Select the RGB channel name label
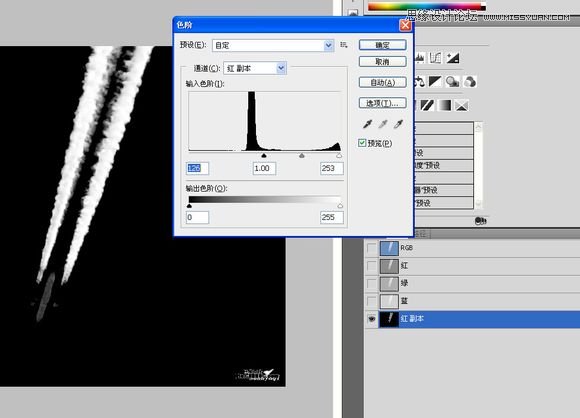The image size is (580, 418). 407,248
